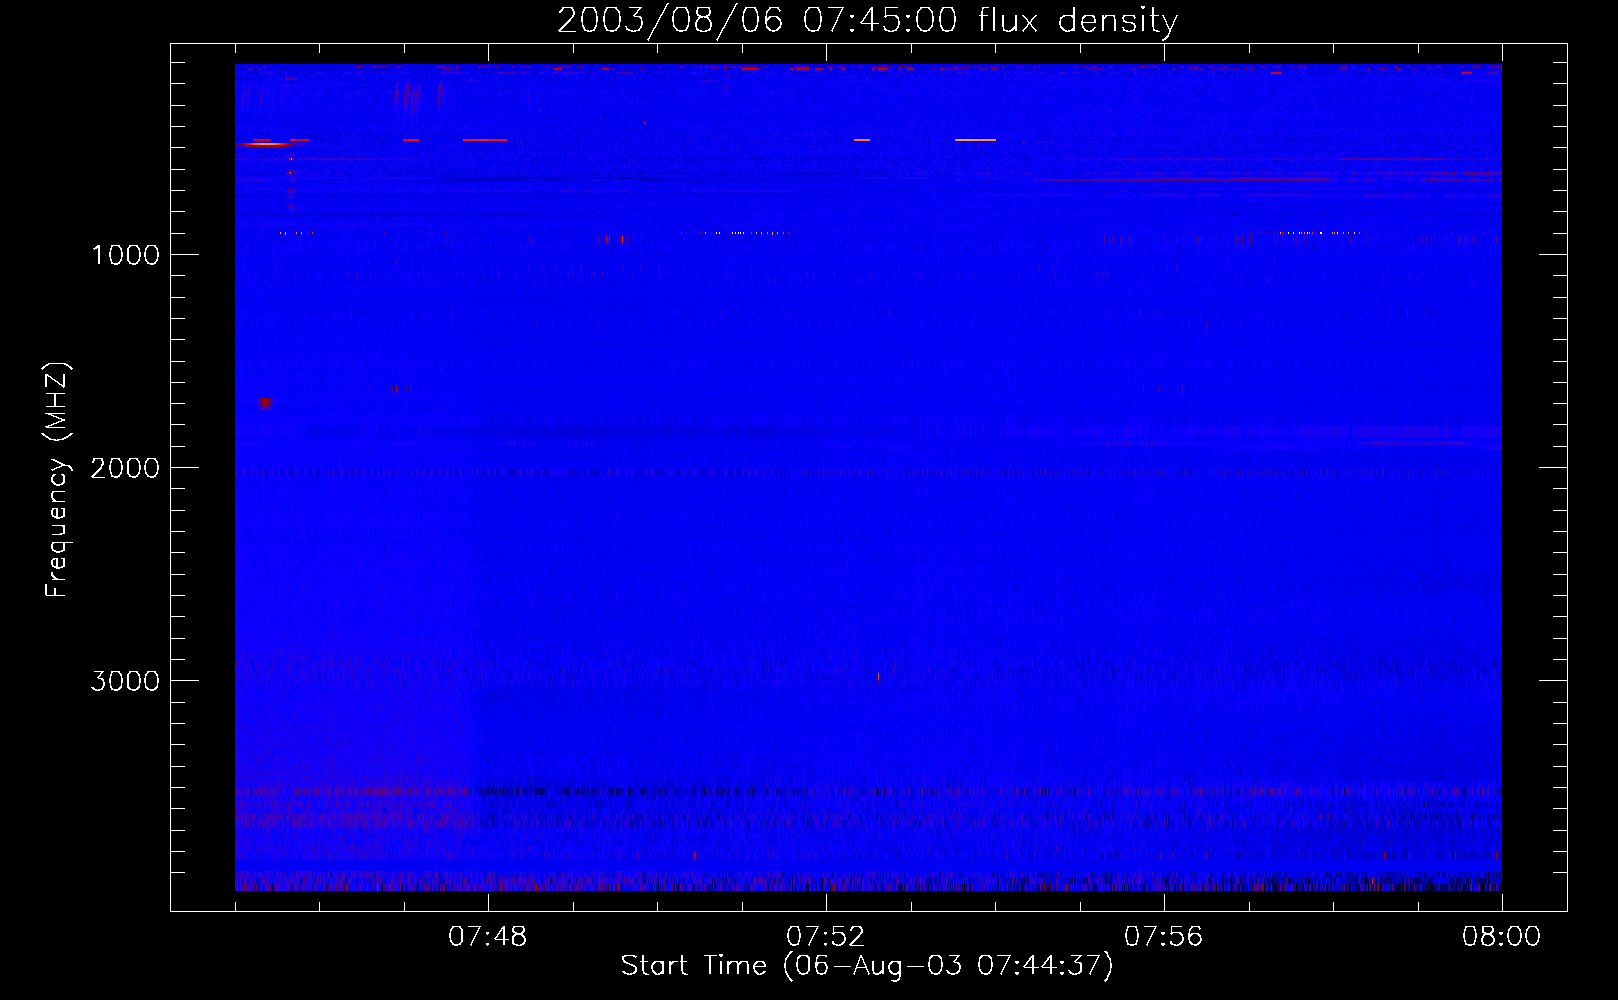Click the 2000 frequency tick label
Screen dimensions: 1618x1000
(x=125, y=468)
